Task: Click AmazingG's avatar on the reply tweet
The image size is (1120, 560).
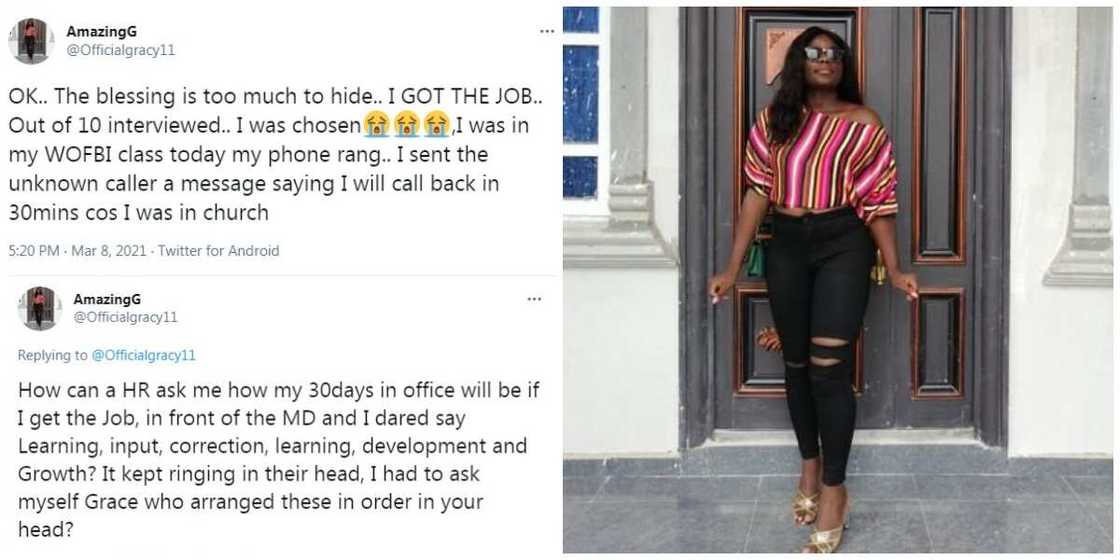Action: coord(39,308)
